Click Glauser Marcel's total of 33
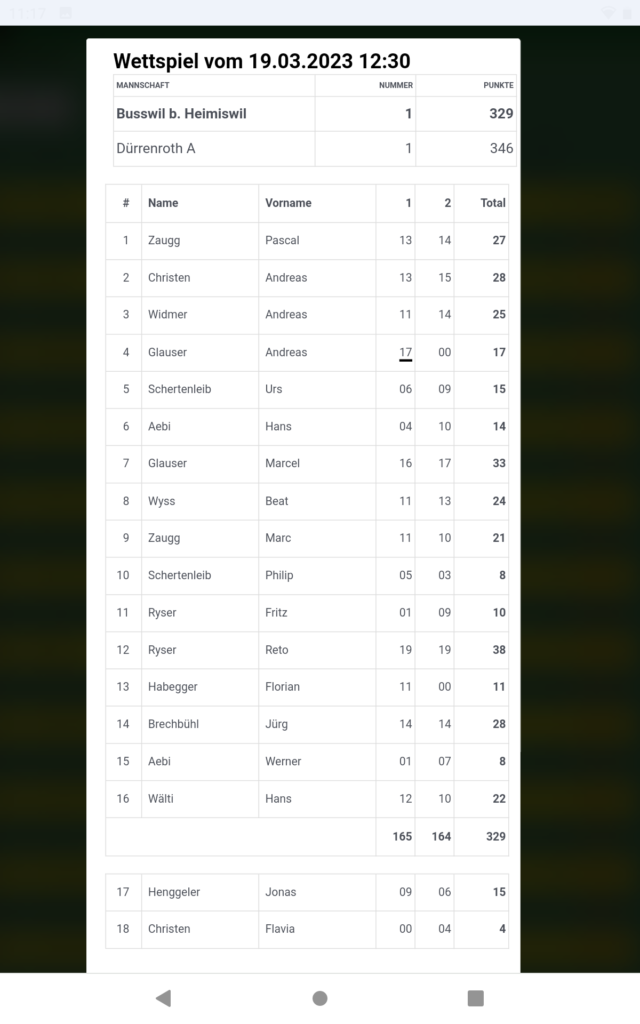Viewport: 640px width, 1024px height. point(498,463)
